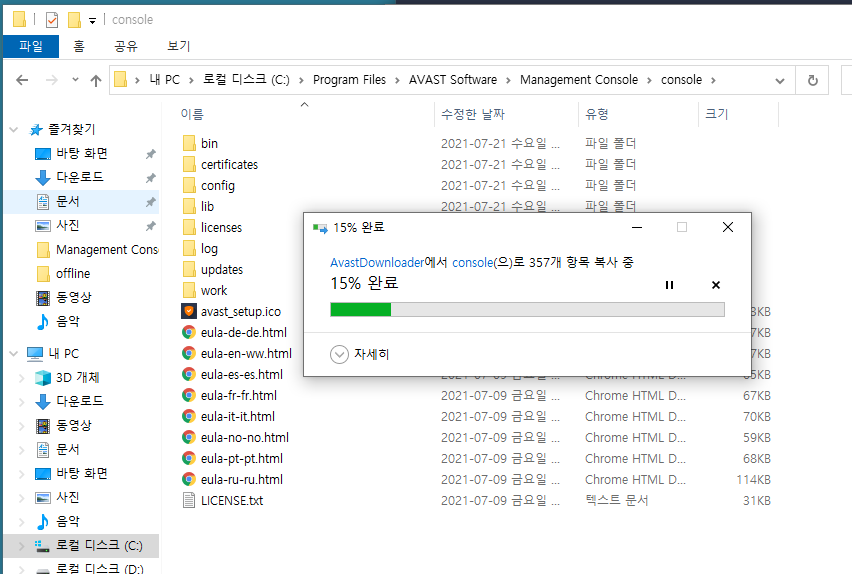Select eula-en-ww.html file name
The height and width of the screenshot is (574, 852).
point(246,353)
